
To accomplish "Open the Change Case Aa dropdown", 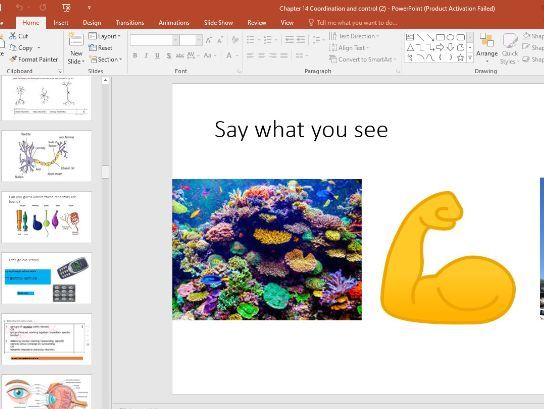I will pos(210,56).
